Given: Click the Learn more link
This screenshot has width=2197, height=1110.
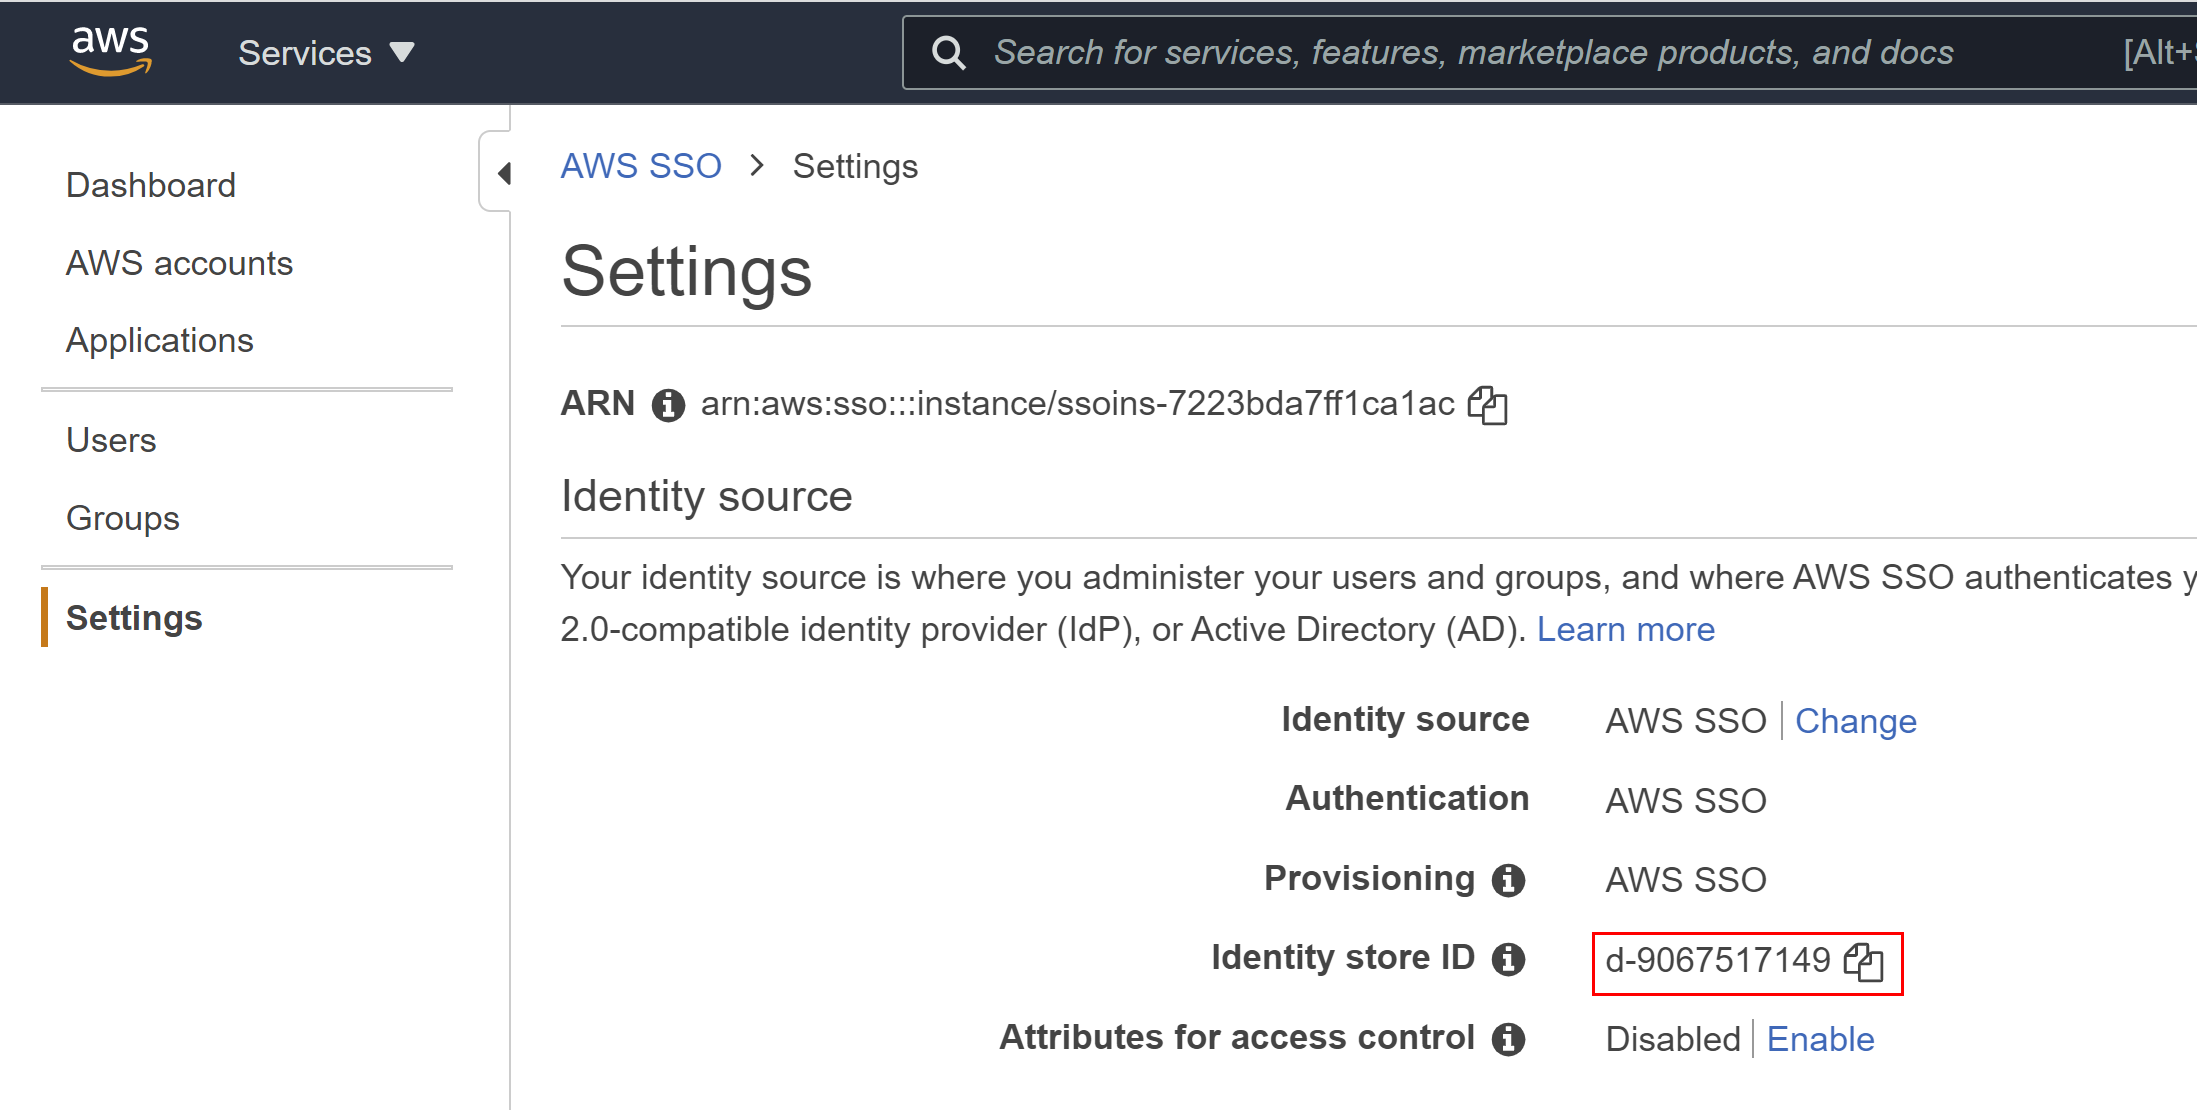Looking at the screenshot, I should coord(1626,629).
